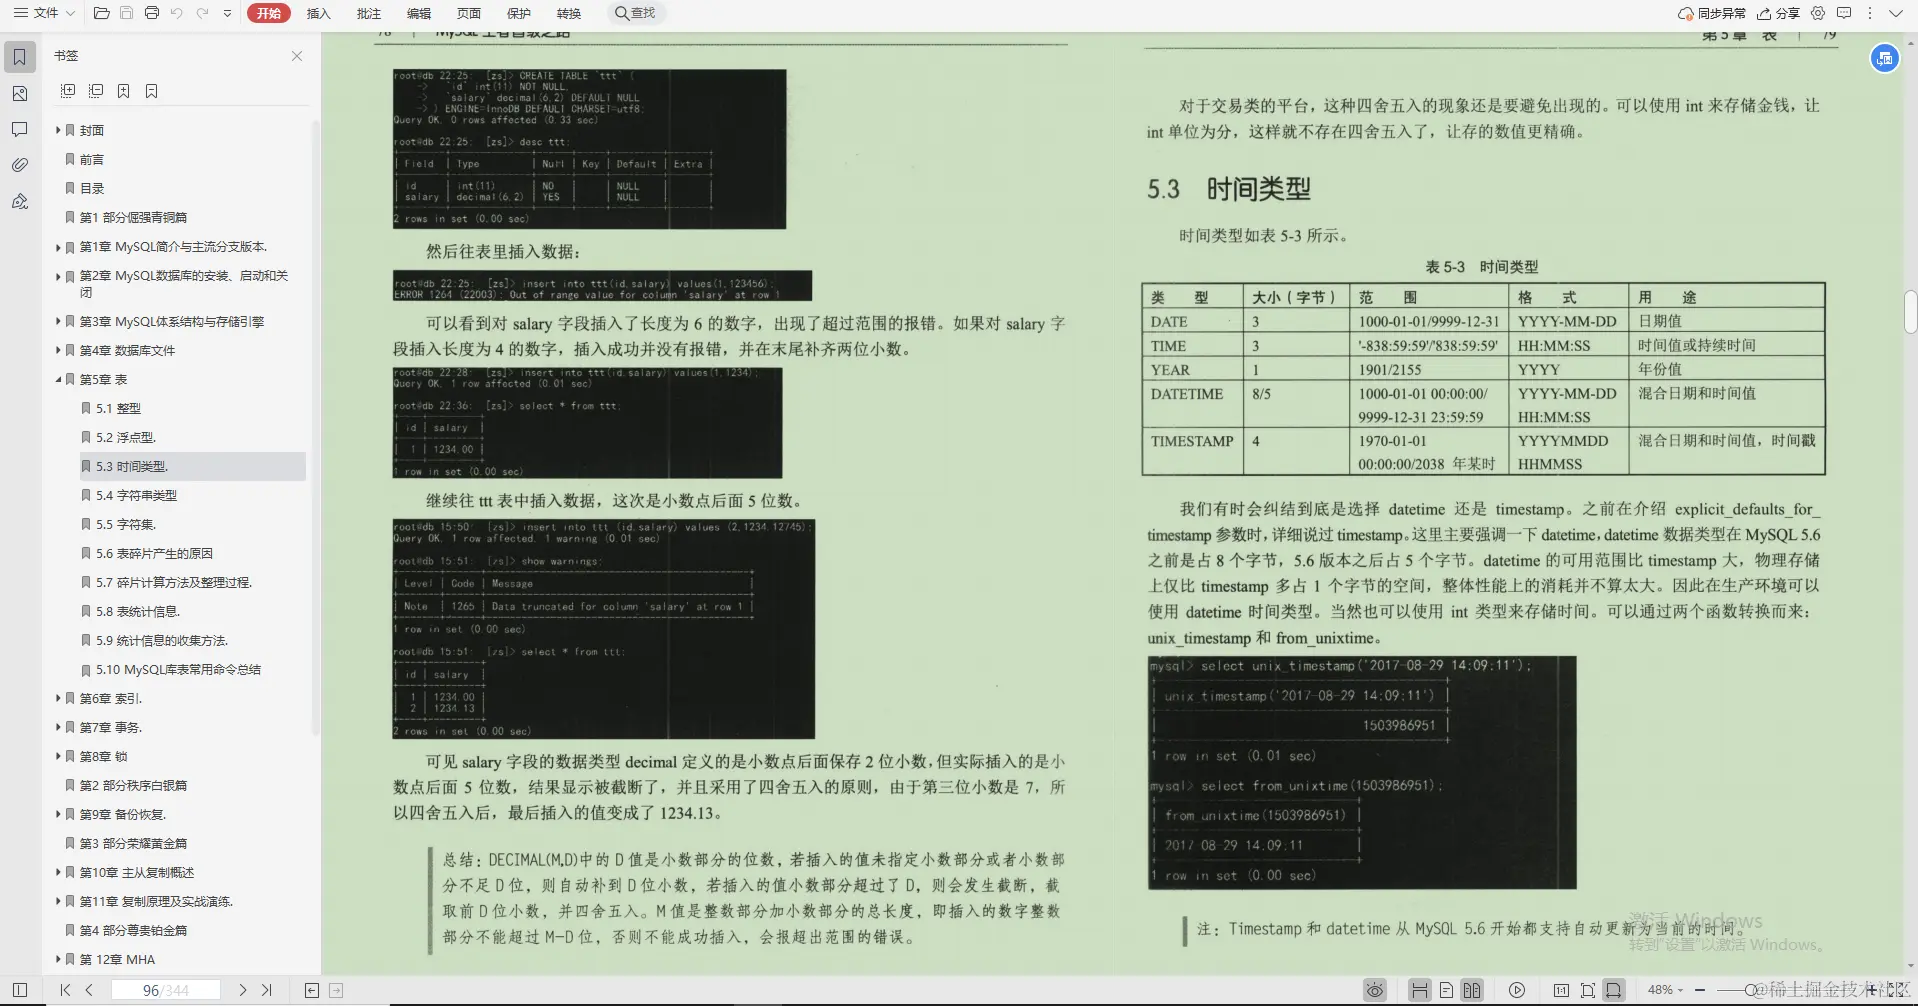1918x1006 pixels.
Task: Click the undo icon
Action: pos(178,13)
